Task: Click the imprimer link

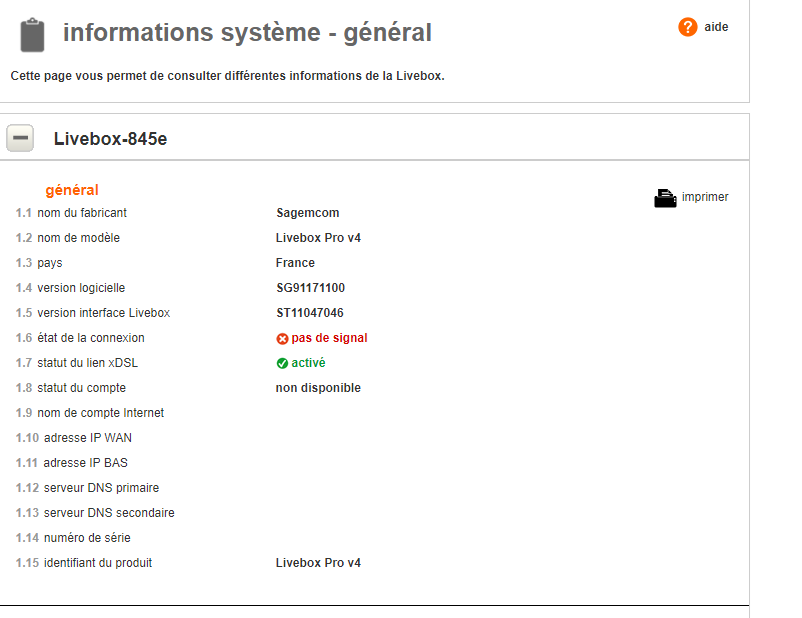Action: coord(704,196)
